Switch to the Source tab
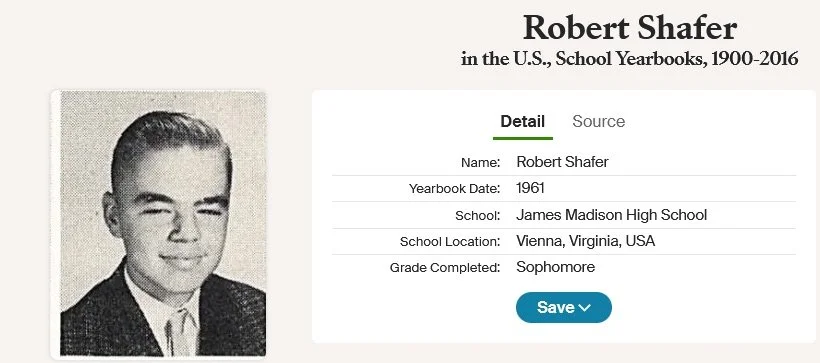This screenshot has width=820, height=363. (x=598, y=121)
